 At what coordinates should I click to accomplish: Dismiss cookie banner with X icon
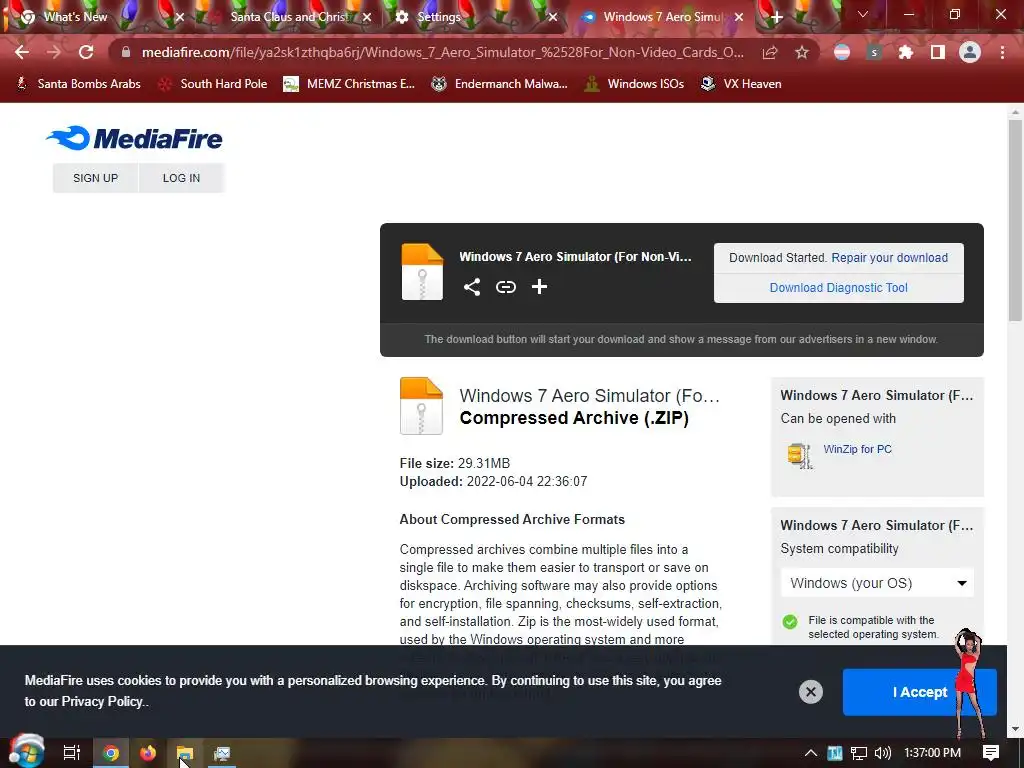click(810, 692)
